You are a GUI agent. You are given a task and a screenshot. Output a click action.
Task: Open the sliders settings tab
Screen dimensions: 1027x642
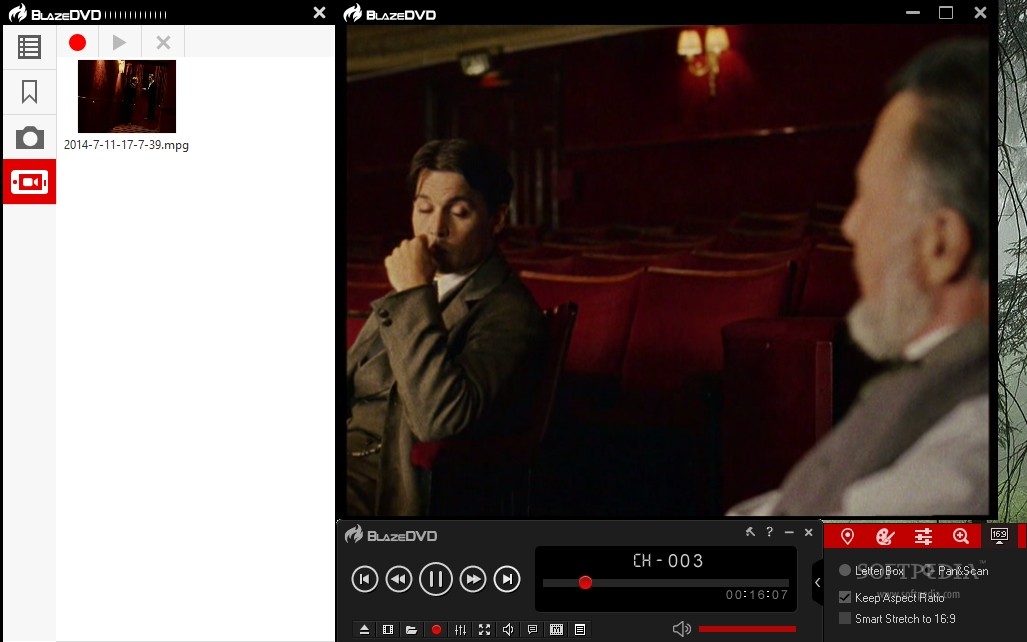[923, 537]
